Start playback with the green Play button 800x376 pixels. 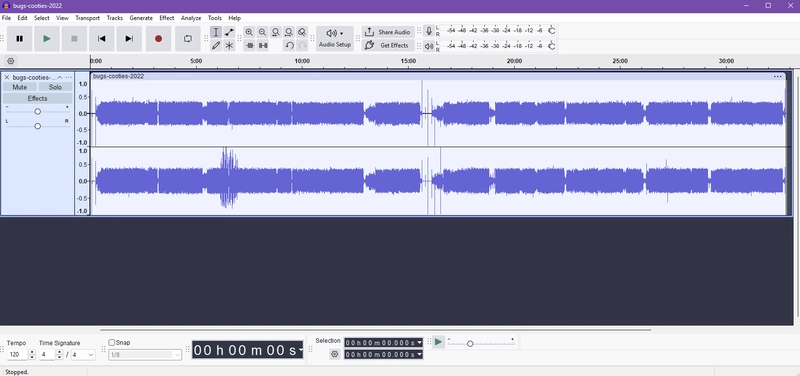click(47, 39)
